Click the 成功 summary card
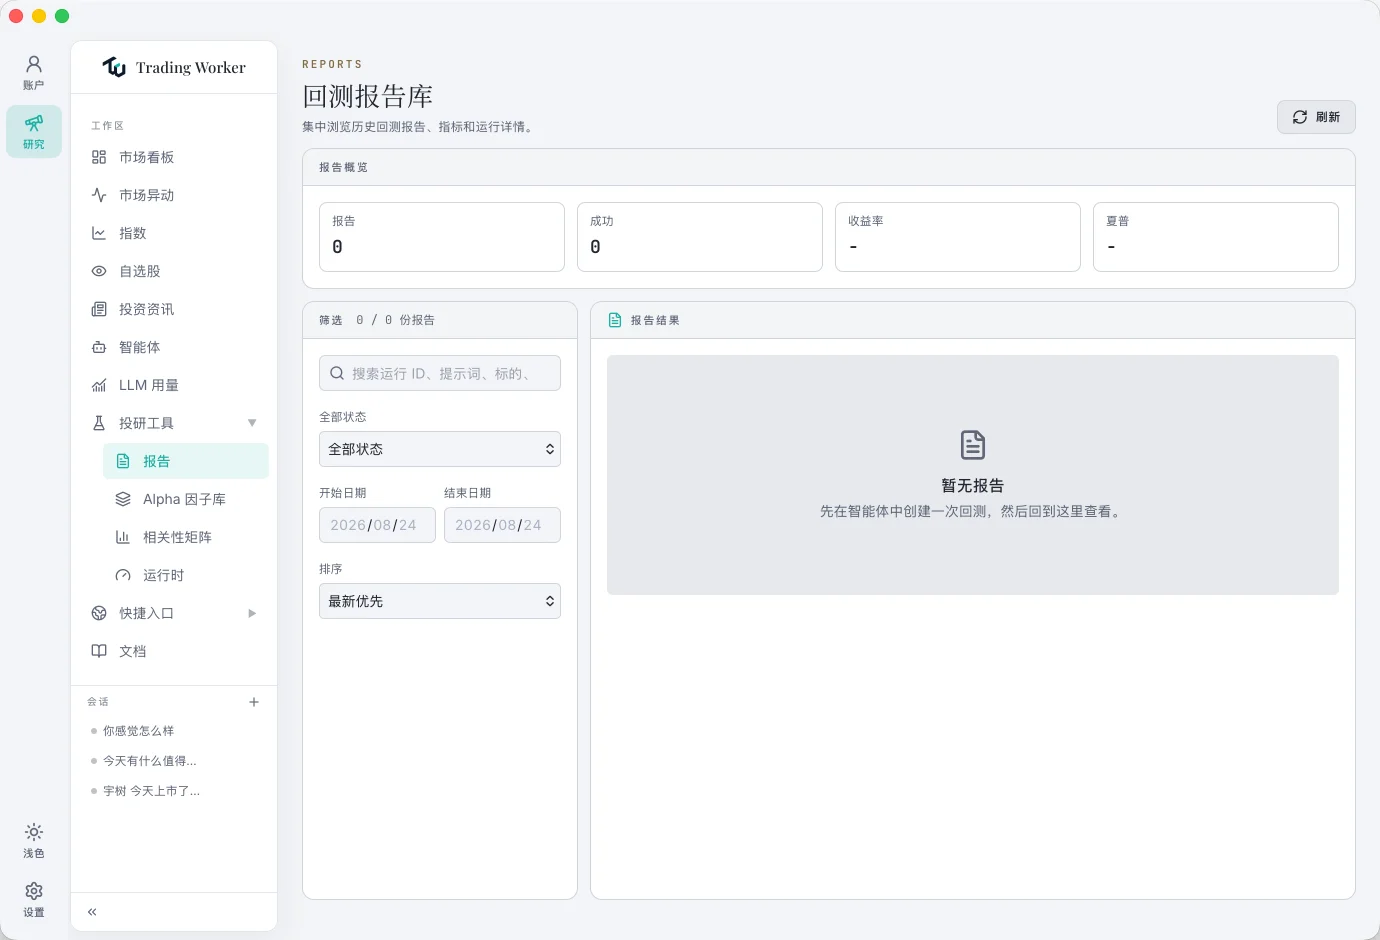Image resolution: width=1380 pixels, height=940 pixels. point(700,237)
